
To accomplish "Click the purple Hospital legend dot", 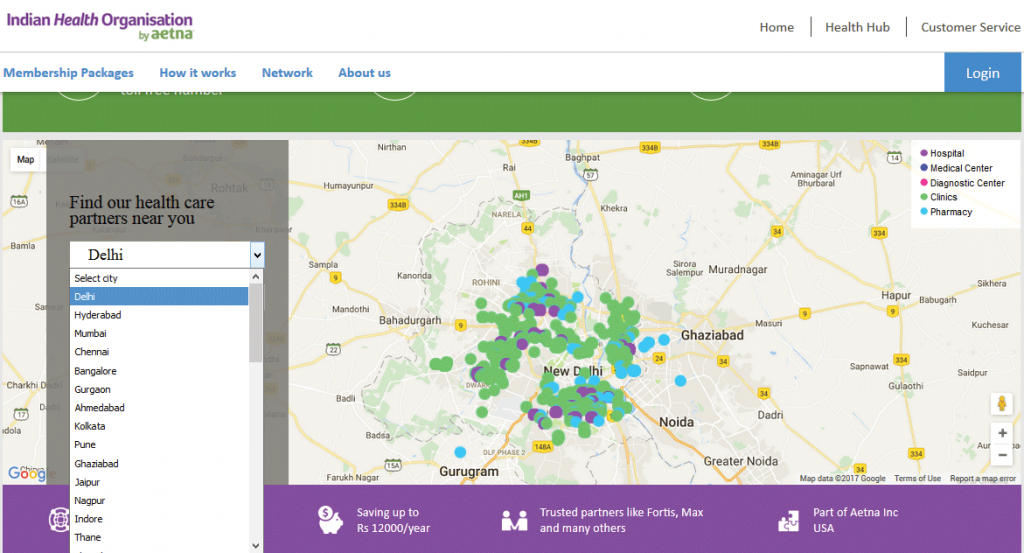I will point(923,153).
